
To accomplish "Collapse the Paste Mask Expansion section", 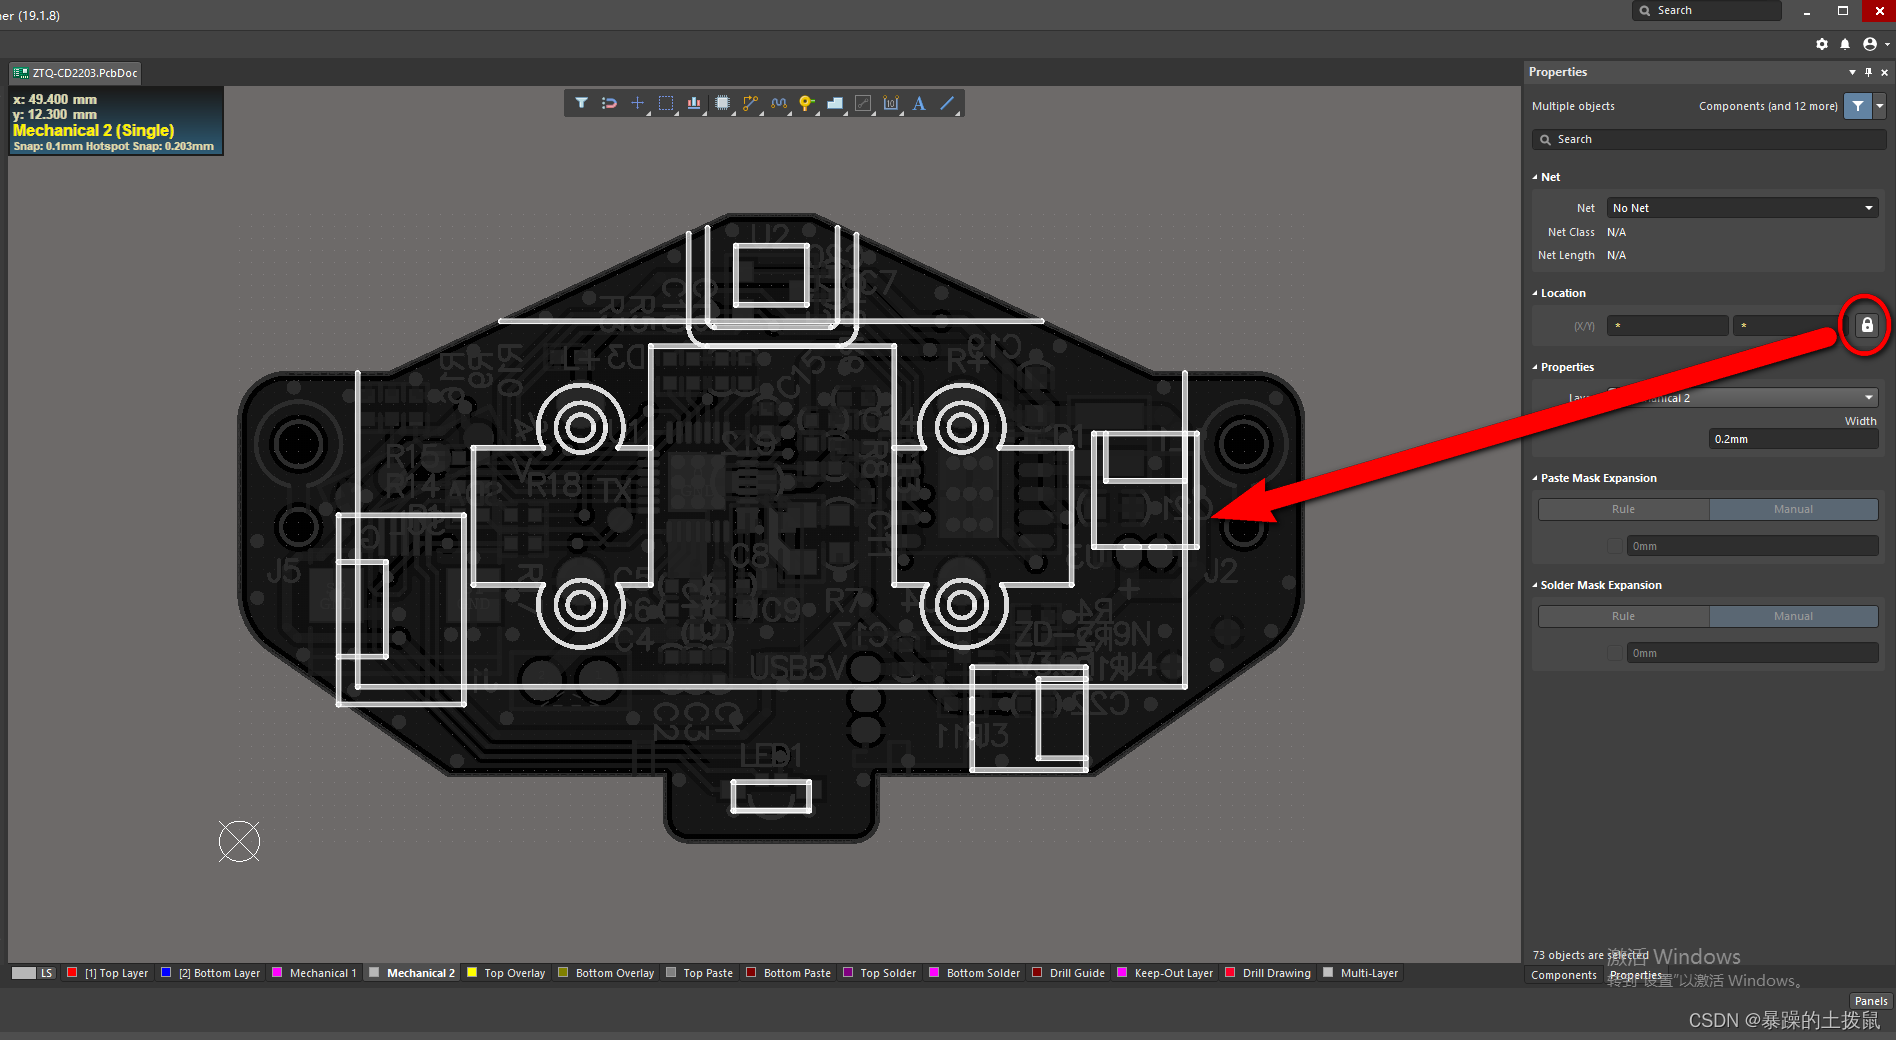I will tap(1535, 478).
